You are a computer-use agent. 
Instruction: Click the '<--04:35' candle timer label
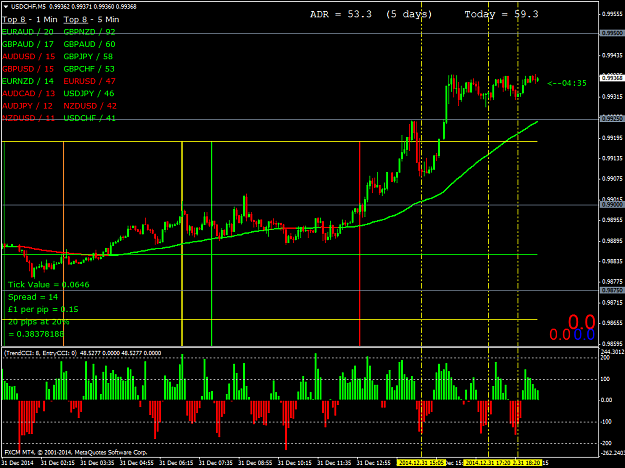point(567,83)
